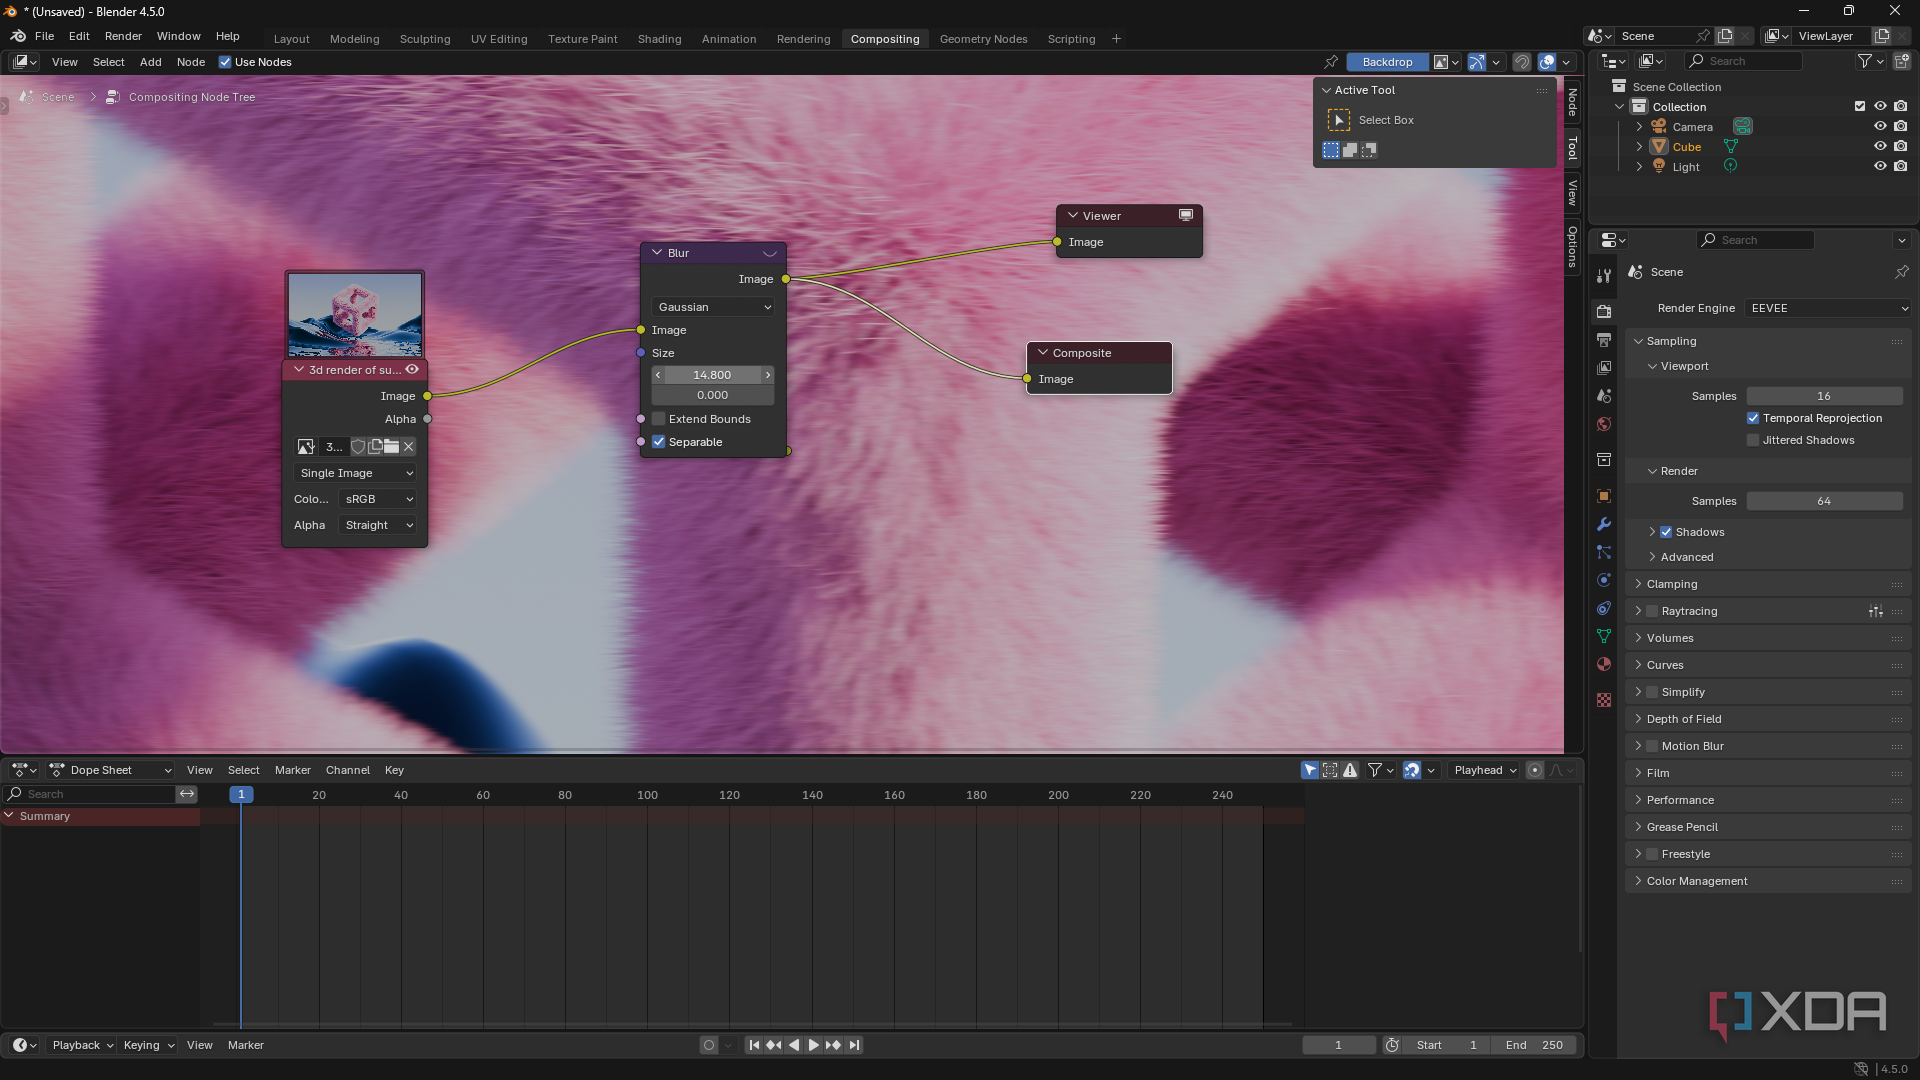
Task: Open the Single Image source dropdown
Action: (x=355, y=473)
